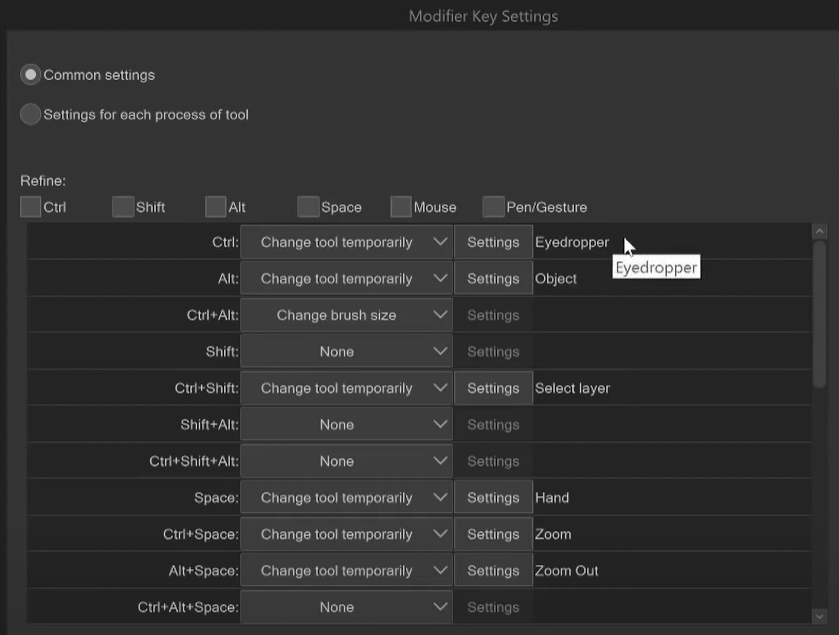Expand the Space modifier action dropdown
Screen dimensions: 839x635
click(x=346, y=498)
